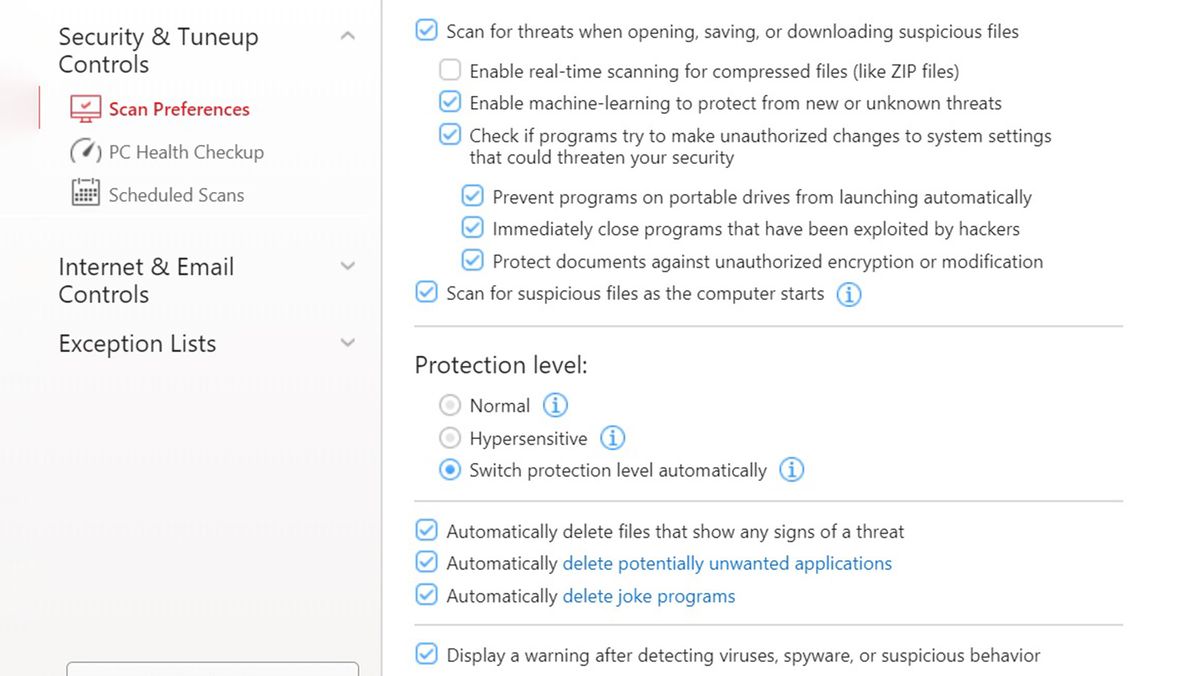This screenshot has width=1200, height=676.
Task: Expand the Exception Lists section
Action: (347, 342)
